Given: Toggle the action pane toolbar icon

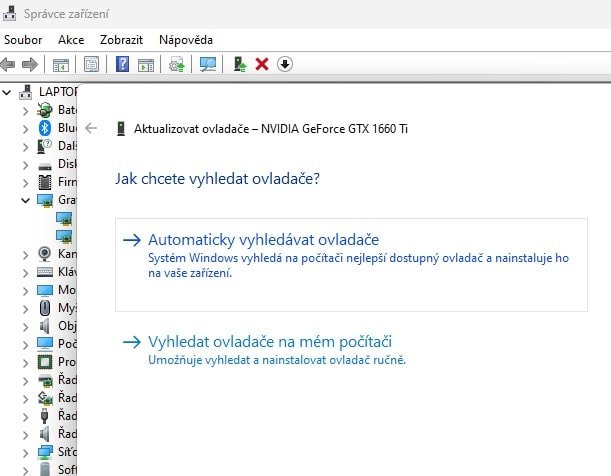Looking at the screenshot, I should 146,65.
